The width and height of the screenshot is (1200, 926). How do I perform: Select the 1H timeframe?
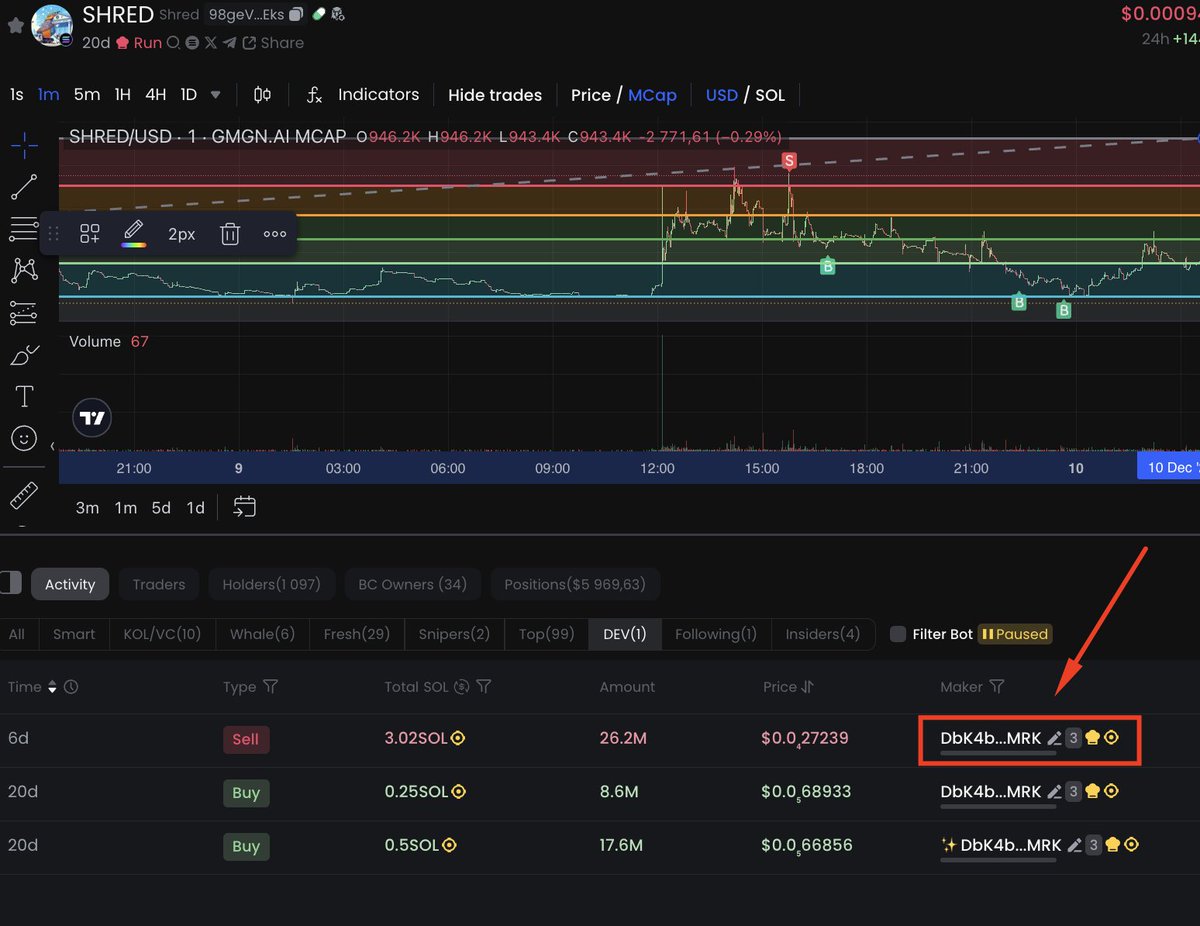122,95
